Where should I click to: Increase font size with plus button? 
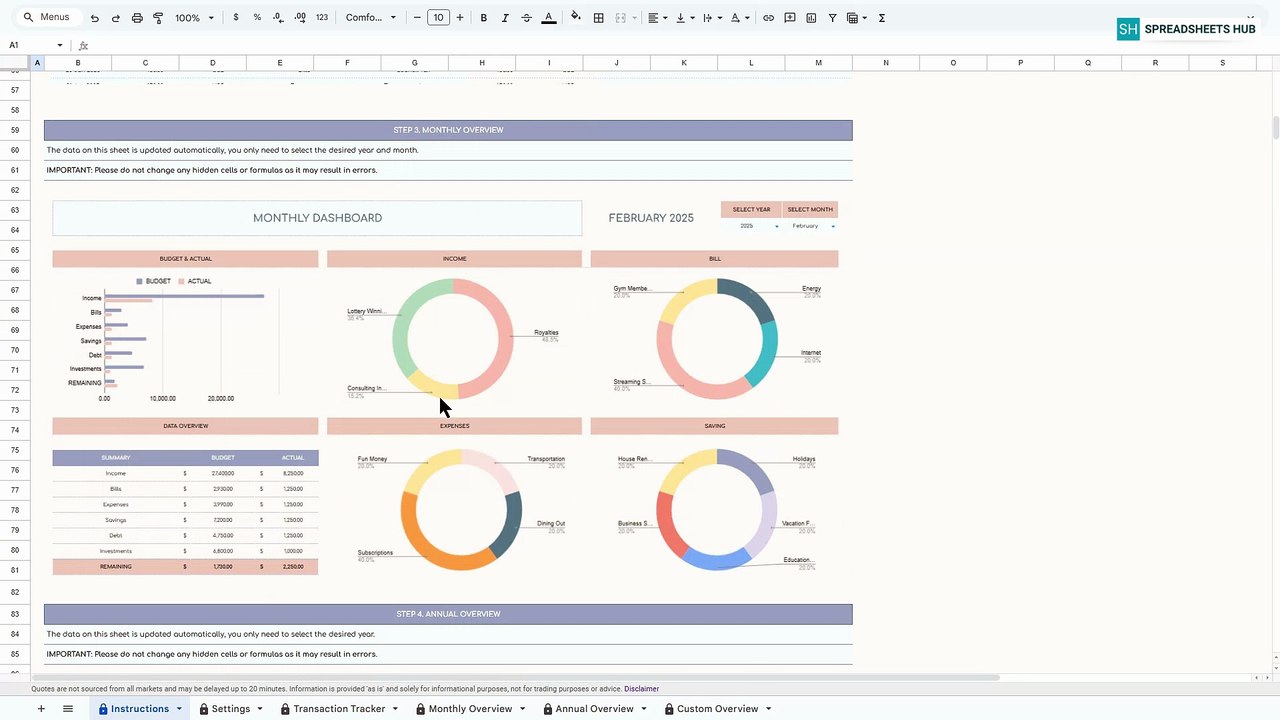click(460, 18)
